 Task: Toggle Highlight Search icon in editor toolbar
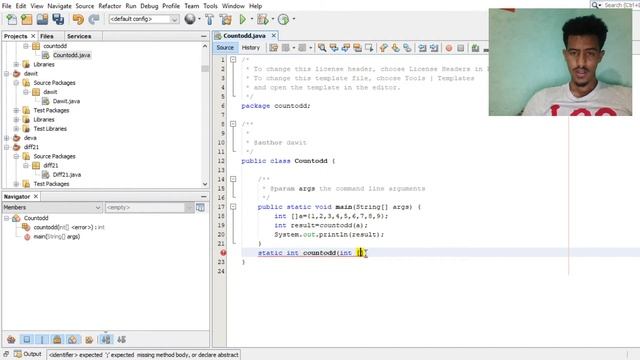[x=358, y=48]
